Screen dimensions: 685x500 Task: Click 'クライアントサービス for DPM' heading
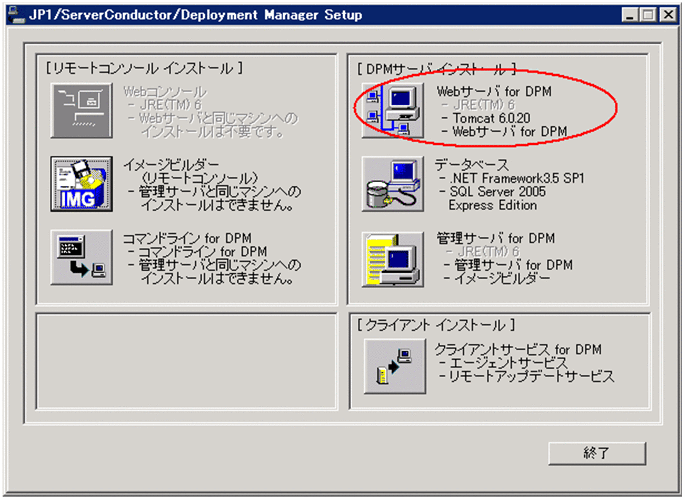click(518, 349)
